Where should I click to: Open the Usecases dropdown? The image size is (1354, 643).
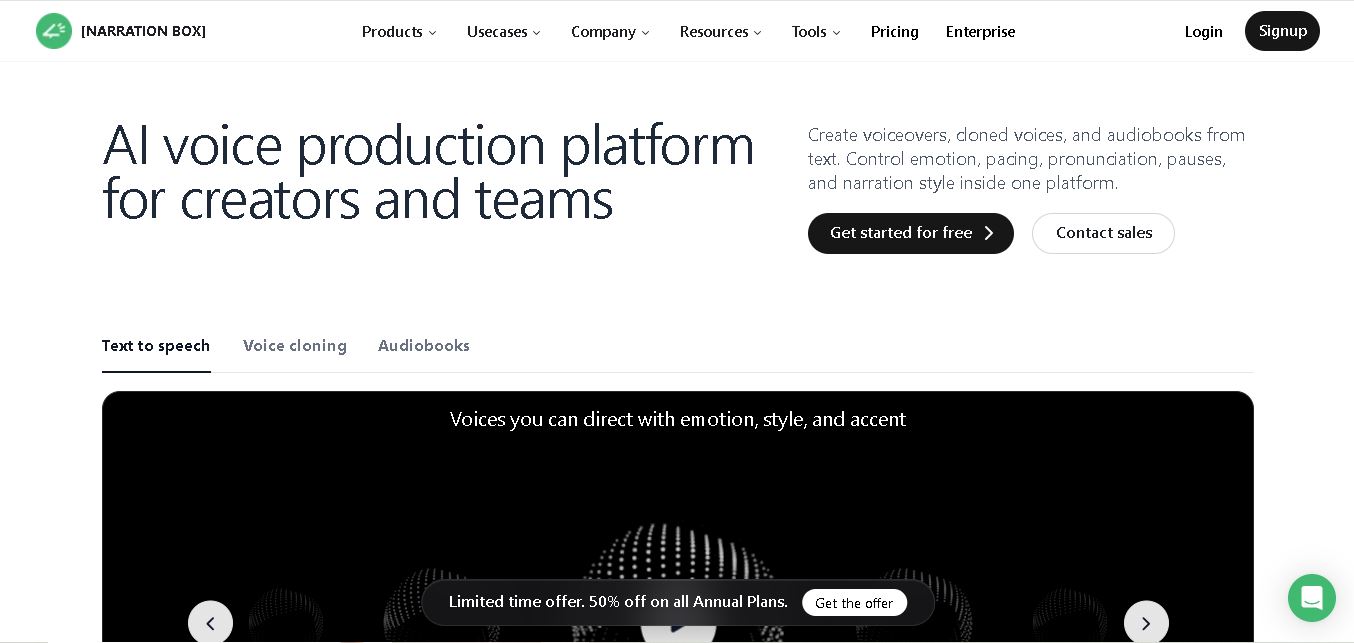504,32
